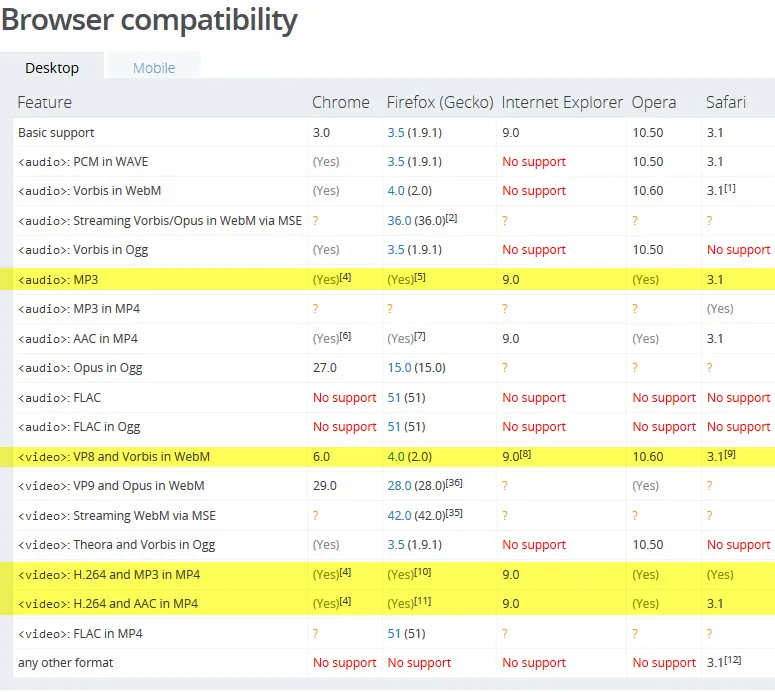Follow footnote [9] in VP8 and Vorbis row
Image resolution: width=775 pixels, height=692 pixels.
click(730, 454)
